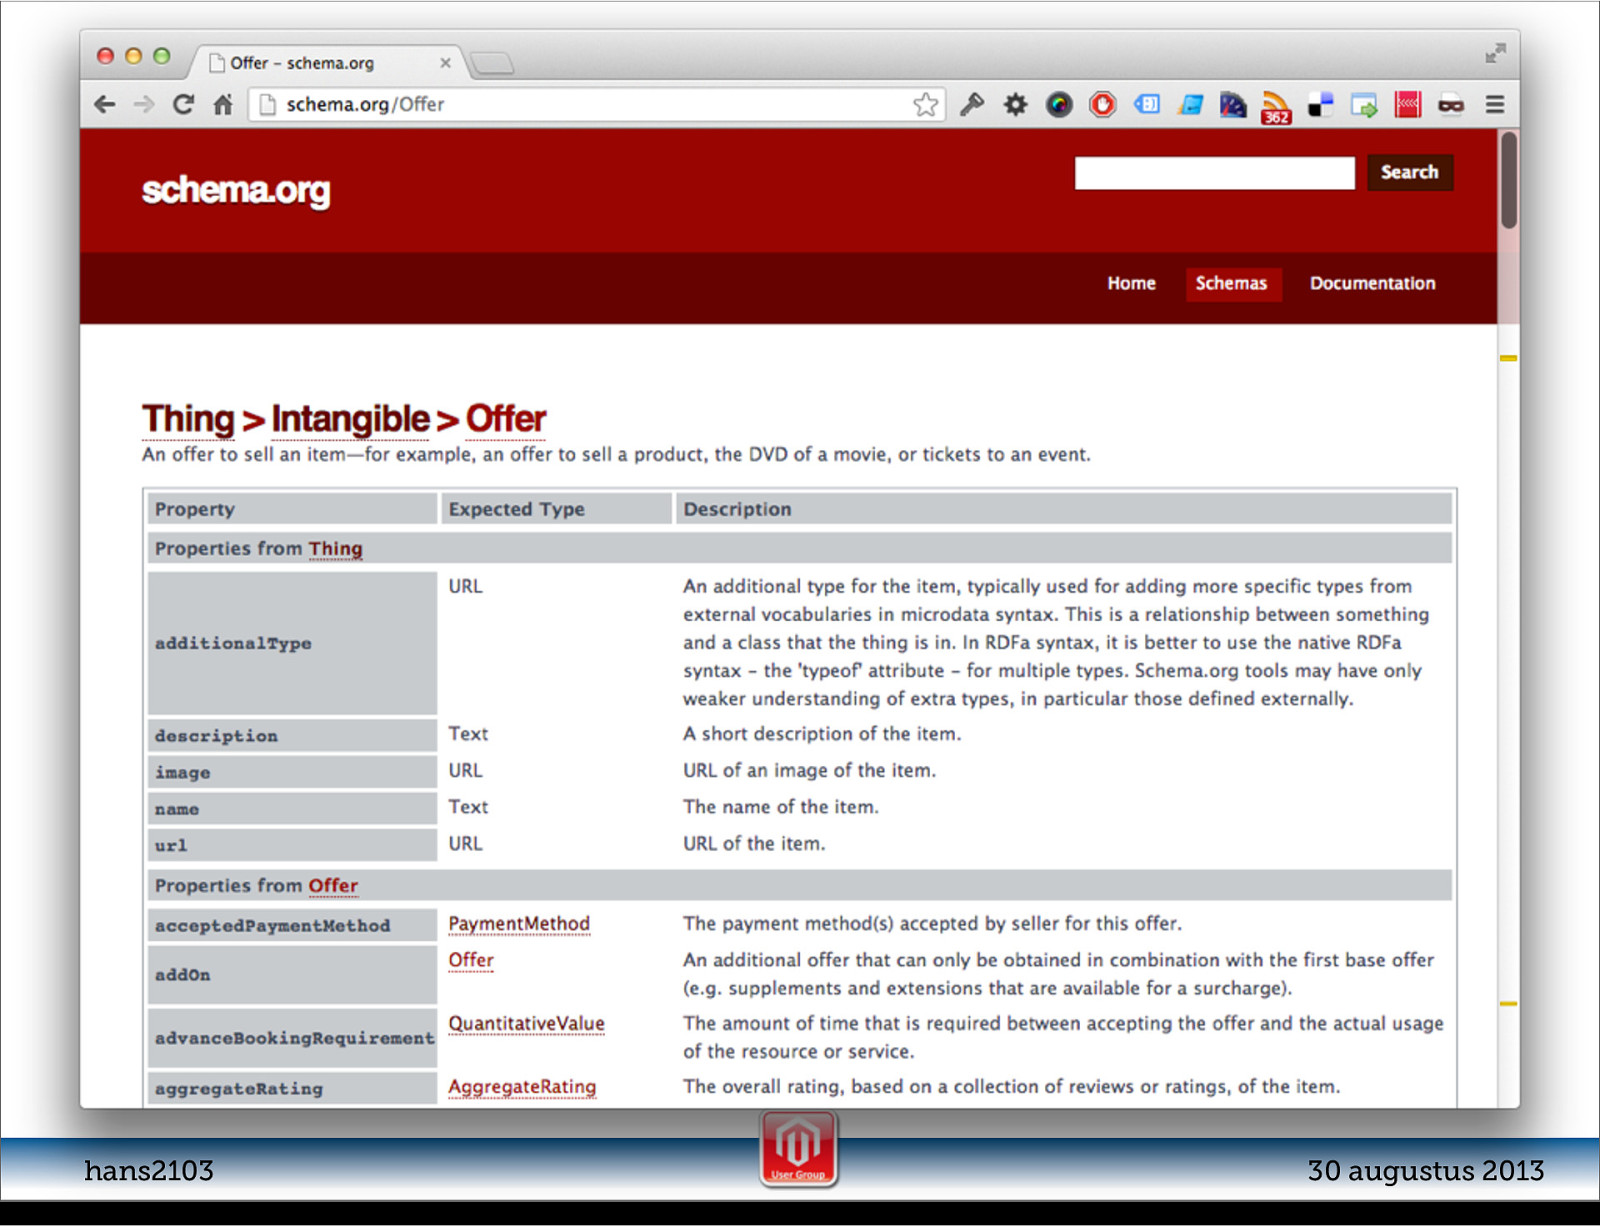Click the key extension icon
This screenshot has height=1232, width=1600.
pos(972,104)
